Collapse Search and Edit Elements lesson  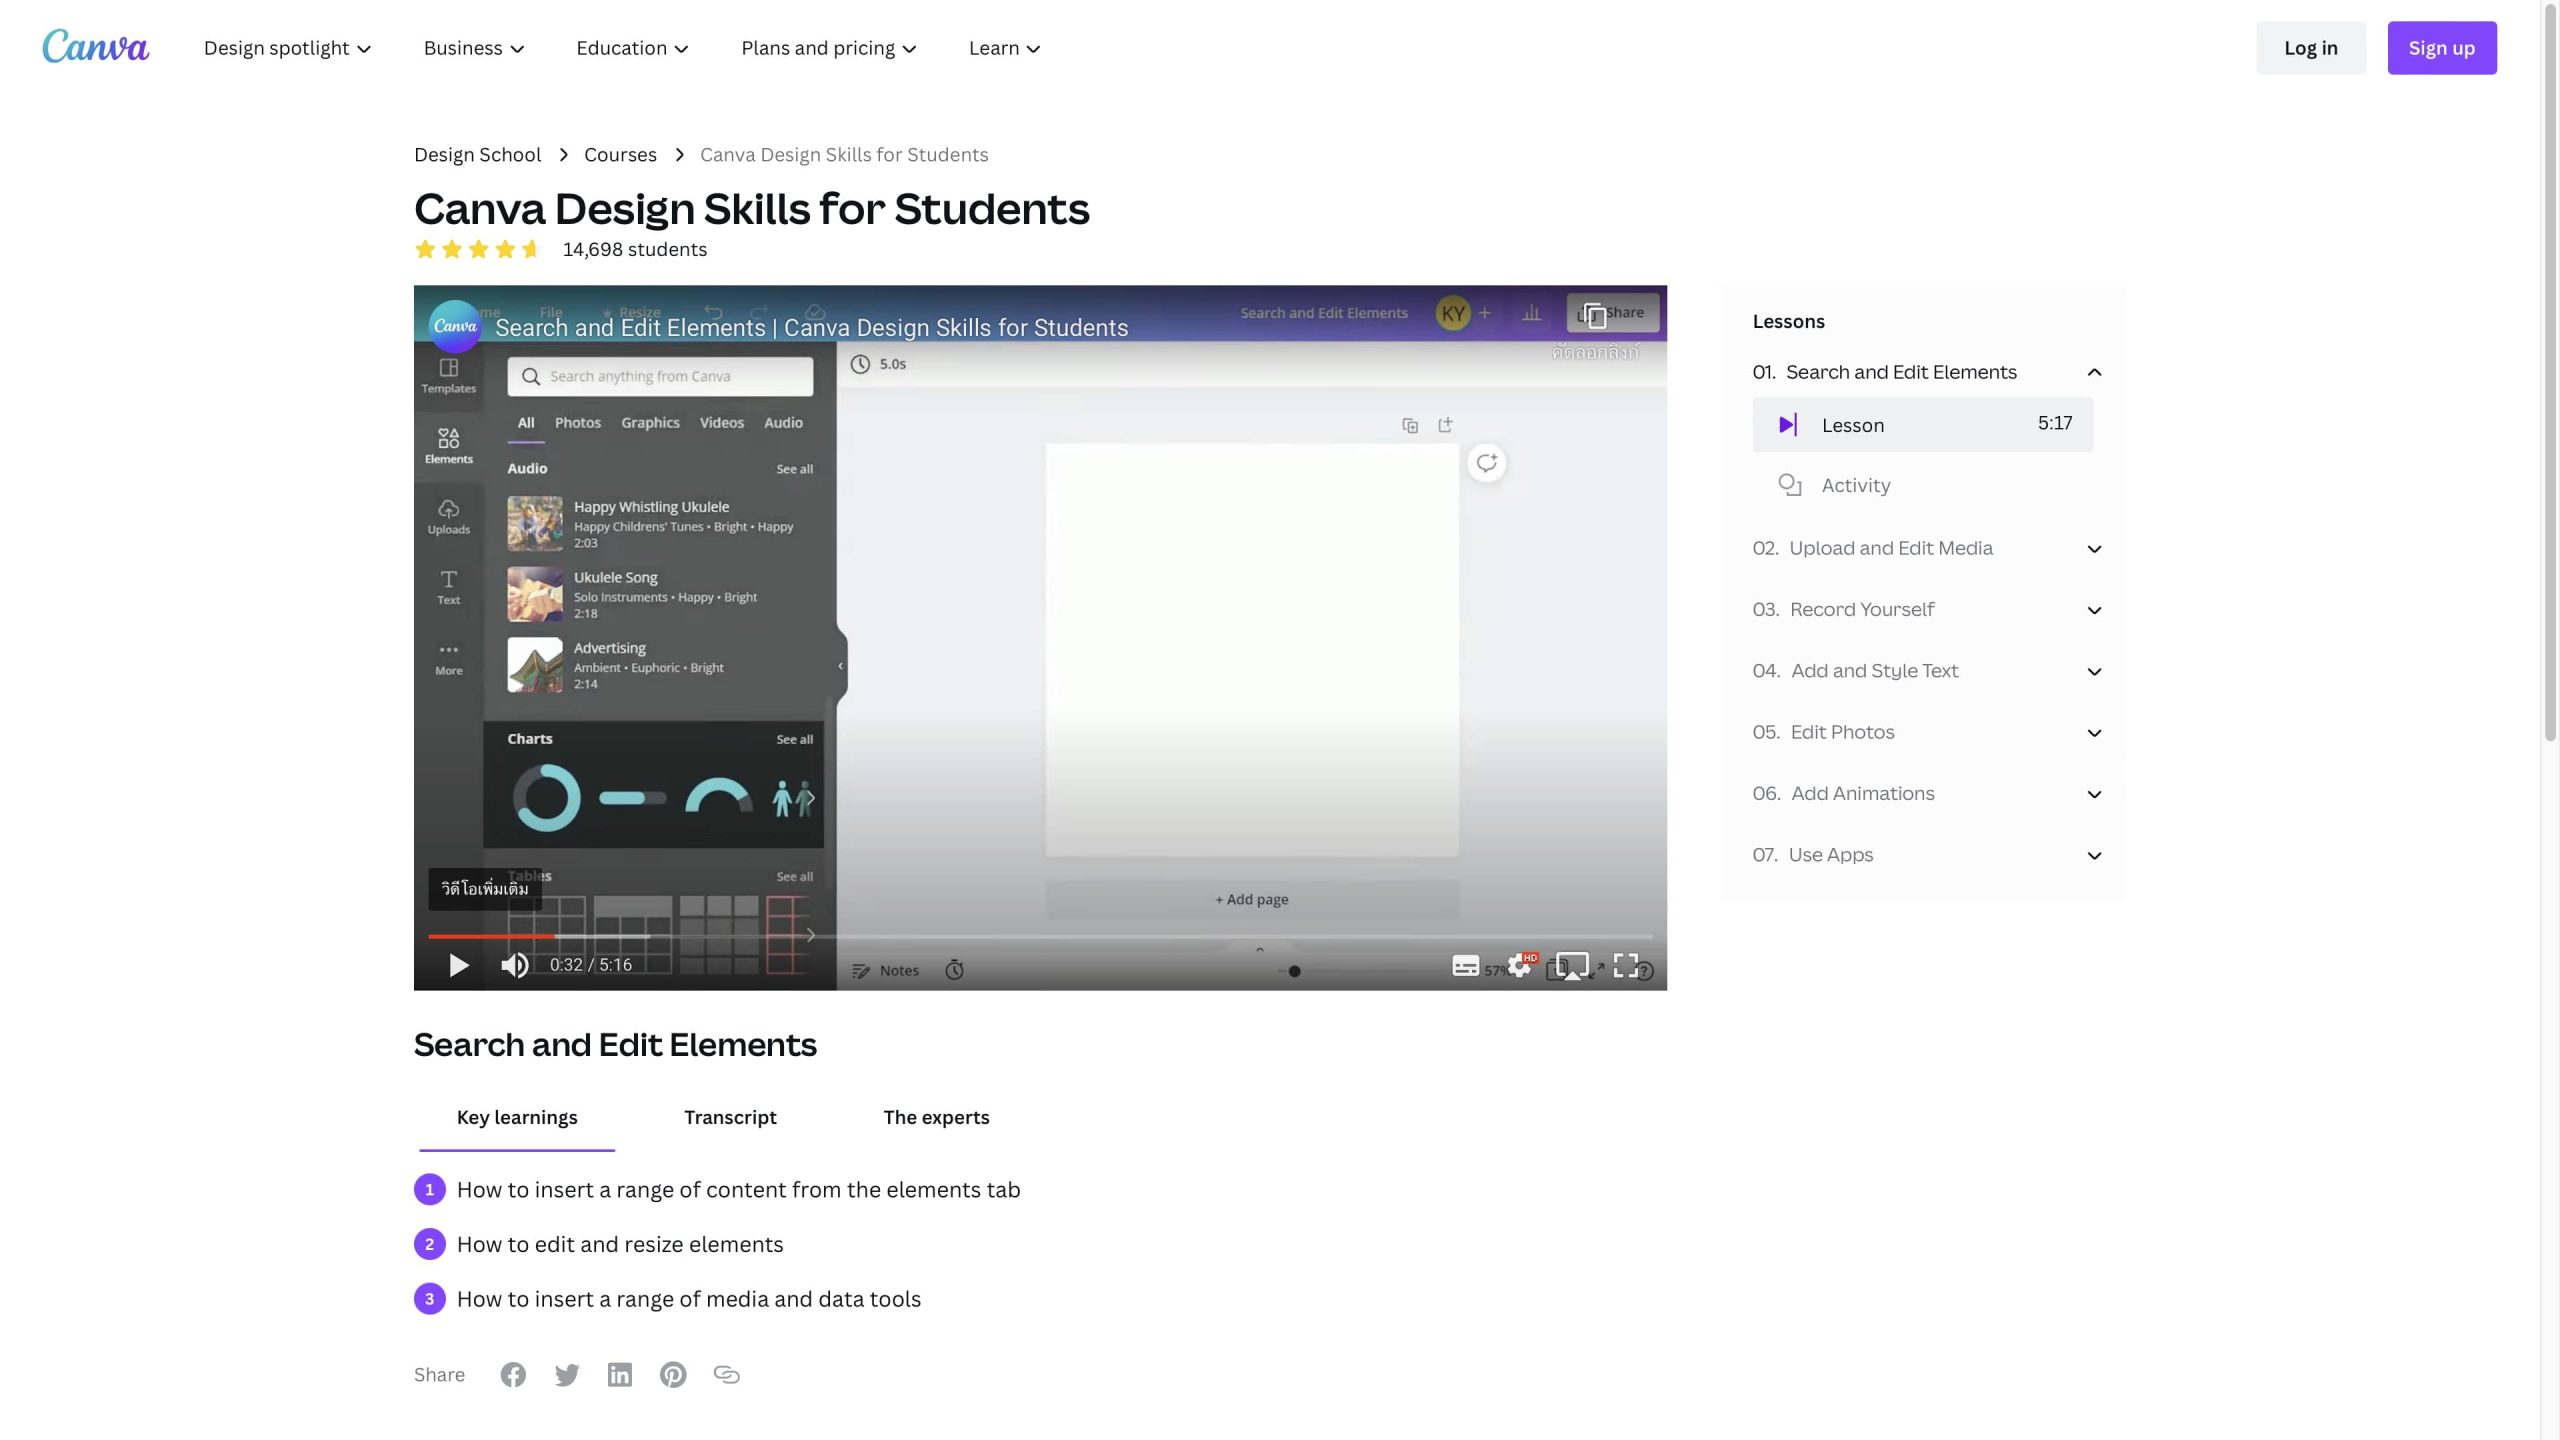coord(2094,372)
